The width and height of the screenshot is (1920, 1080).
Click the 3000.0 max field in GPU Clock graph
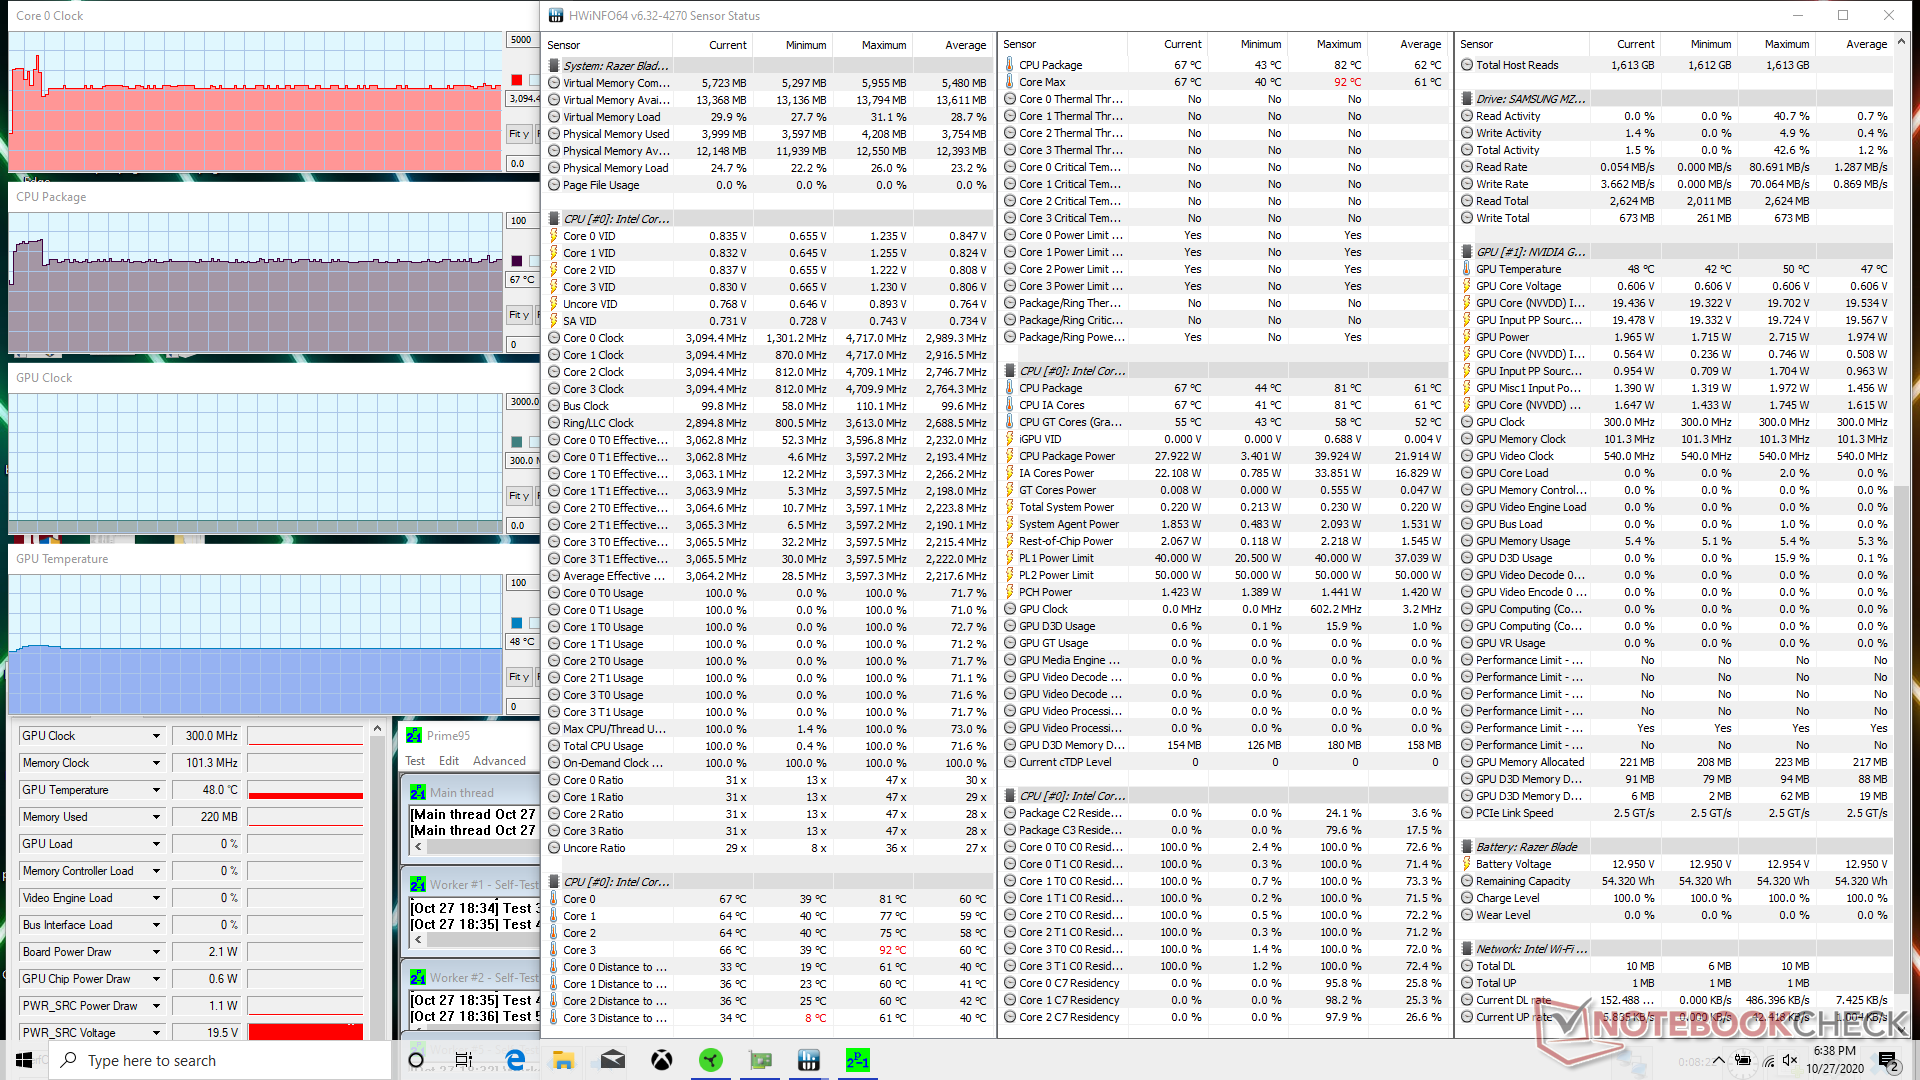point(523,402)
